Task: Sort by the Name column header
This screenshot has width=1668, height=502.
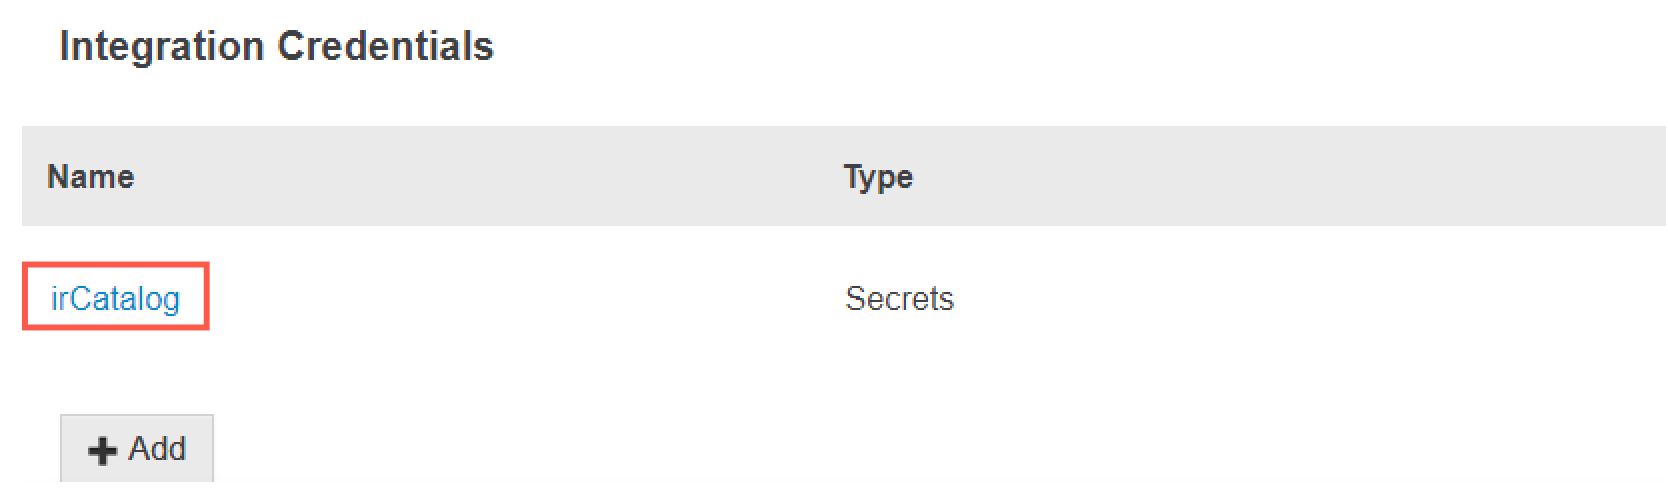Action: [90, 176]
